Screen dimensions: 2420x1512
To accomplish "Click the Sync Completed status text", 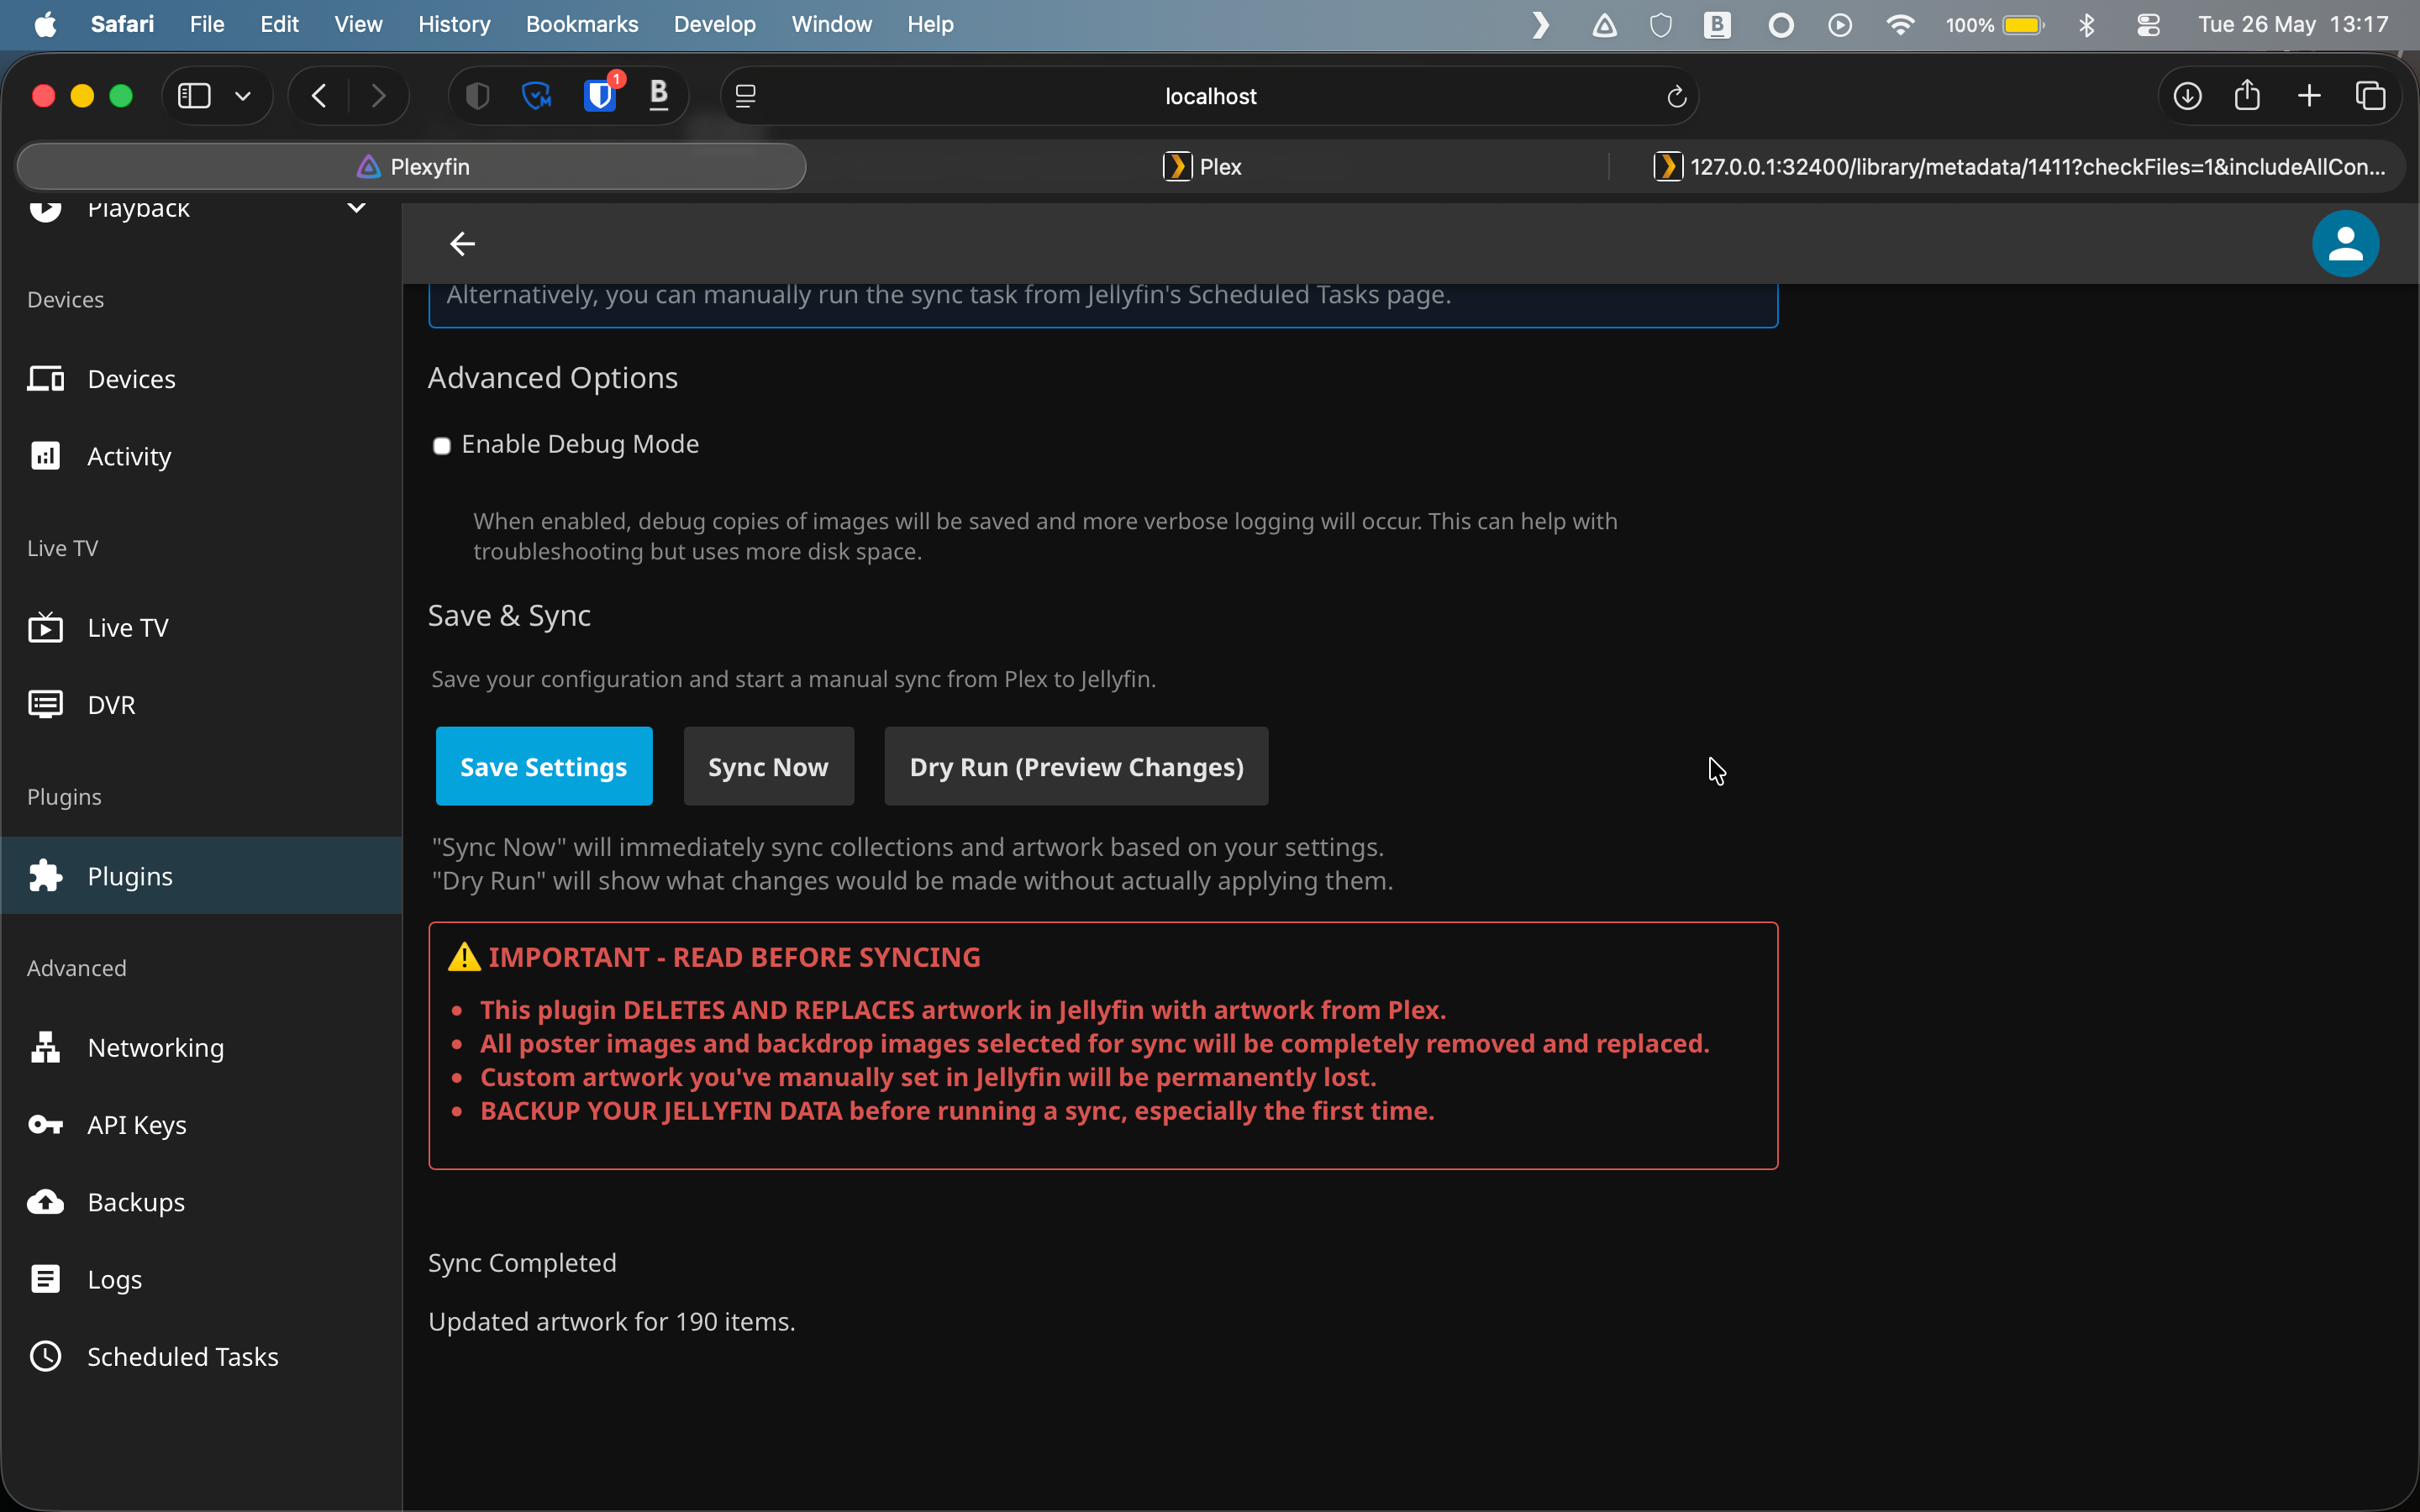I will click(x=522, y=1262).
